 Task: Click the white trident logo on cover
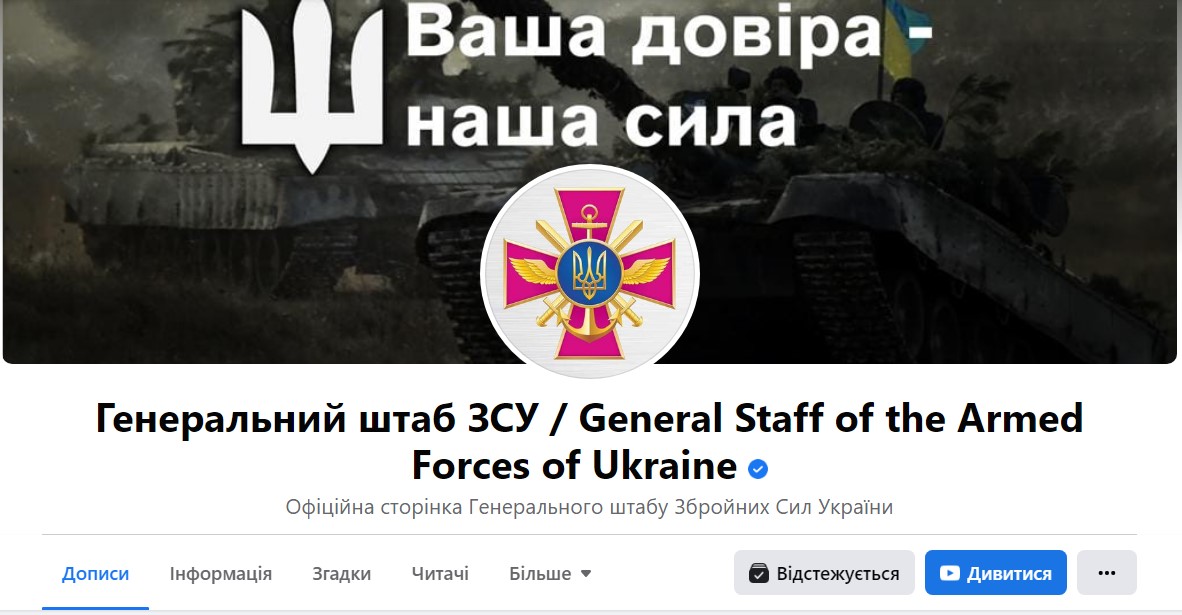coord(312,84)
